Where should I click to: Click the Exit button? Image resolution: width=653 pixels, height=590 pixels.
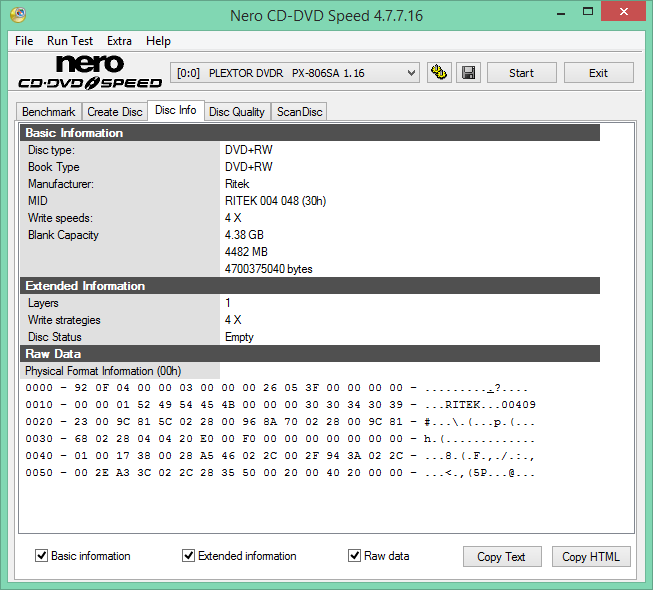[x=598, y=73]
